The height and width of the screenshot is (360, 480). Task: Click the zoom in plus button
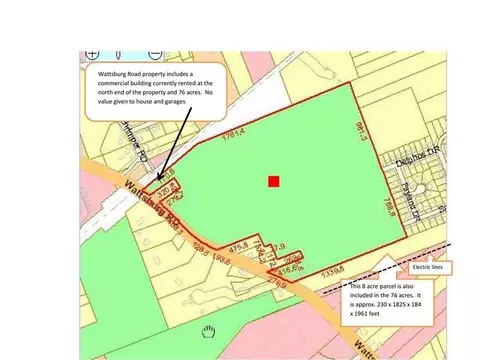tap(92, 54)
